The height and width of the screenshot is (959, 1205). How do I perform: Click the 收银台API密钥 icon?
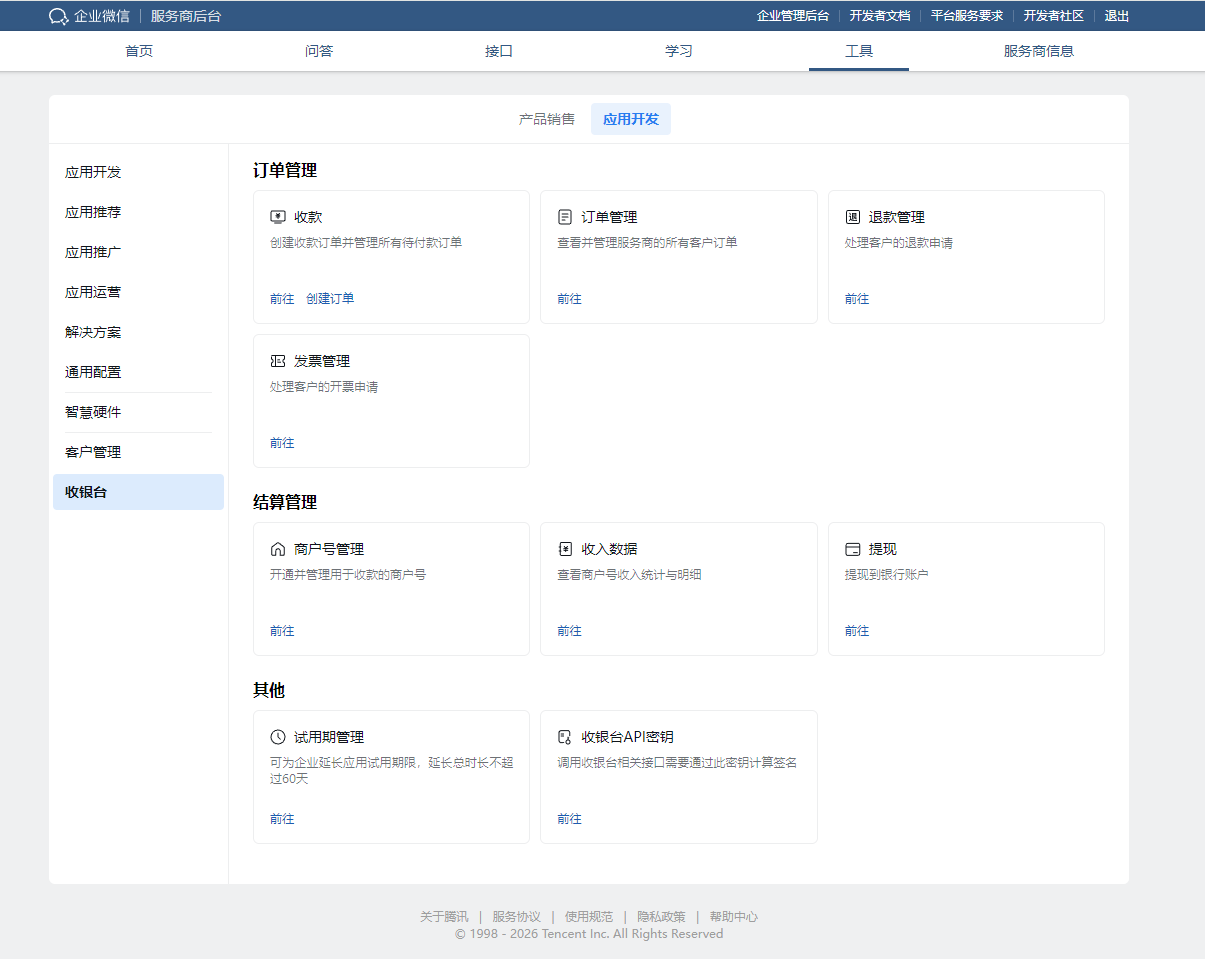565,737
